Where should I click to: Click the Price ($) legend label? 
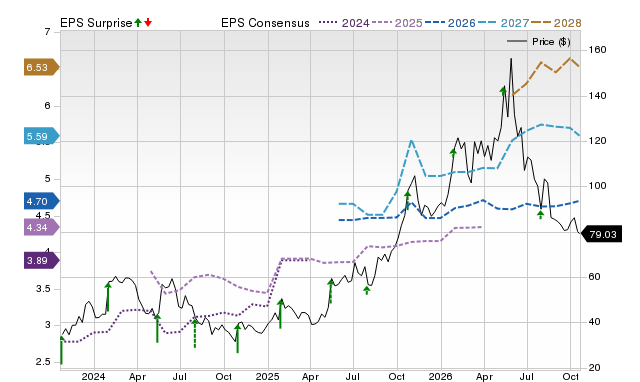click(551, 42)
